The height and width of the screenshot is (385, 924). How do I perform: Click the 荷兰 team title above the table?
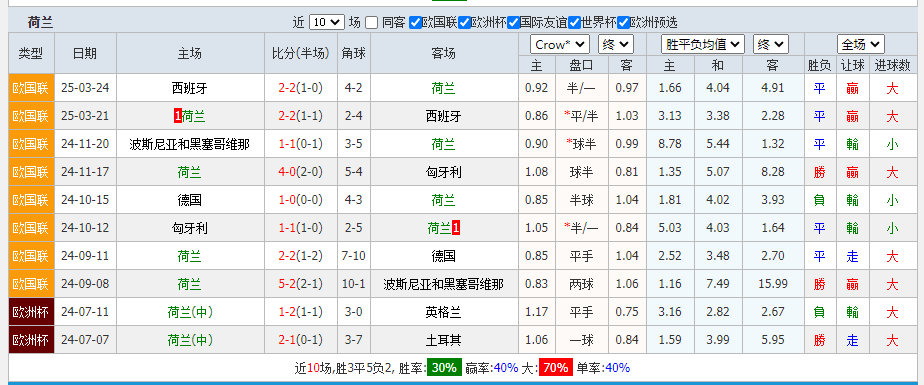point(40,22)
